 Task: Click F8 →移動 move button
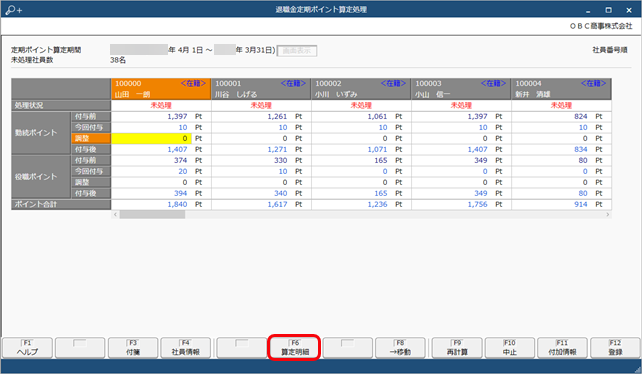400,348
